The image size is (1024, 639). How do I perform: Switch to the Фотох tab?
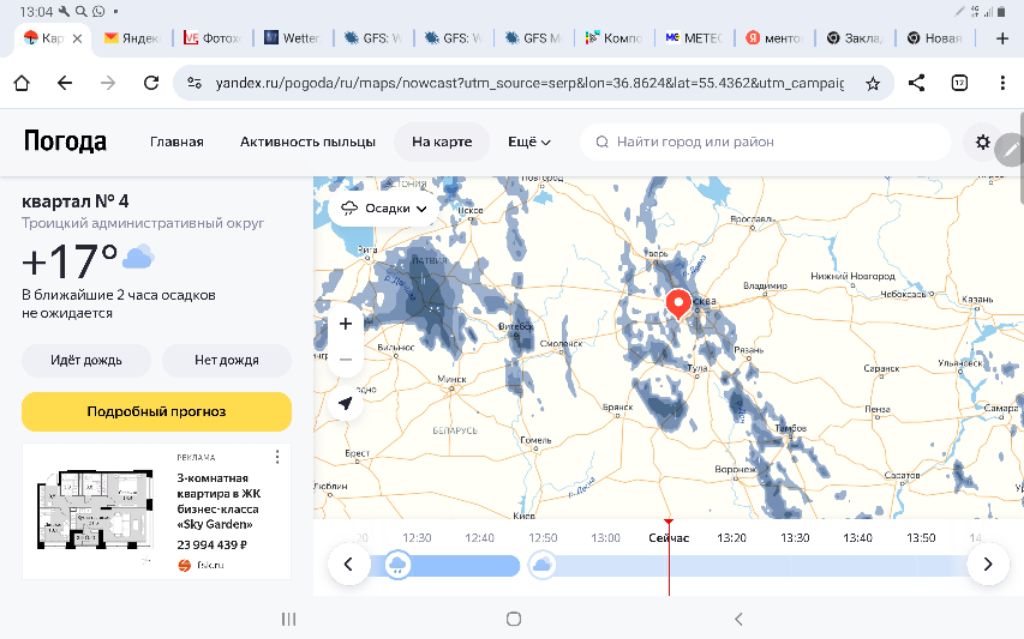pos(212,39)
